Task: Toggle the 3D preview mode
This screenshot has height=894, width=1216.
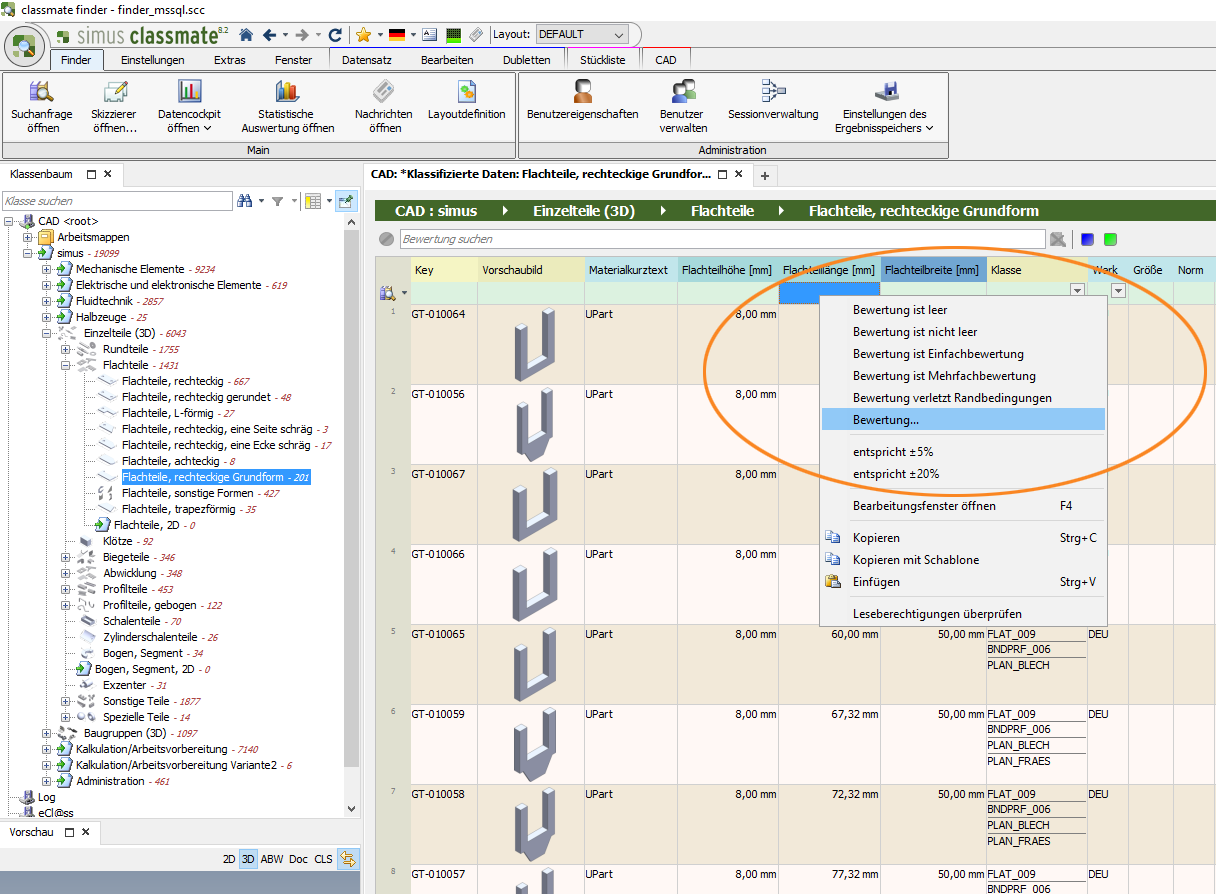Action: 248,859
